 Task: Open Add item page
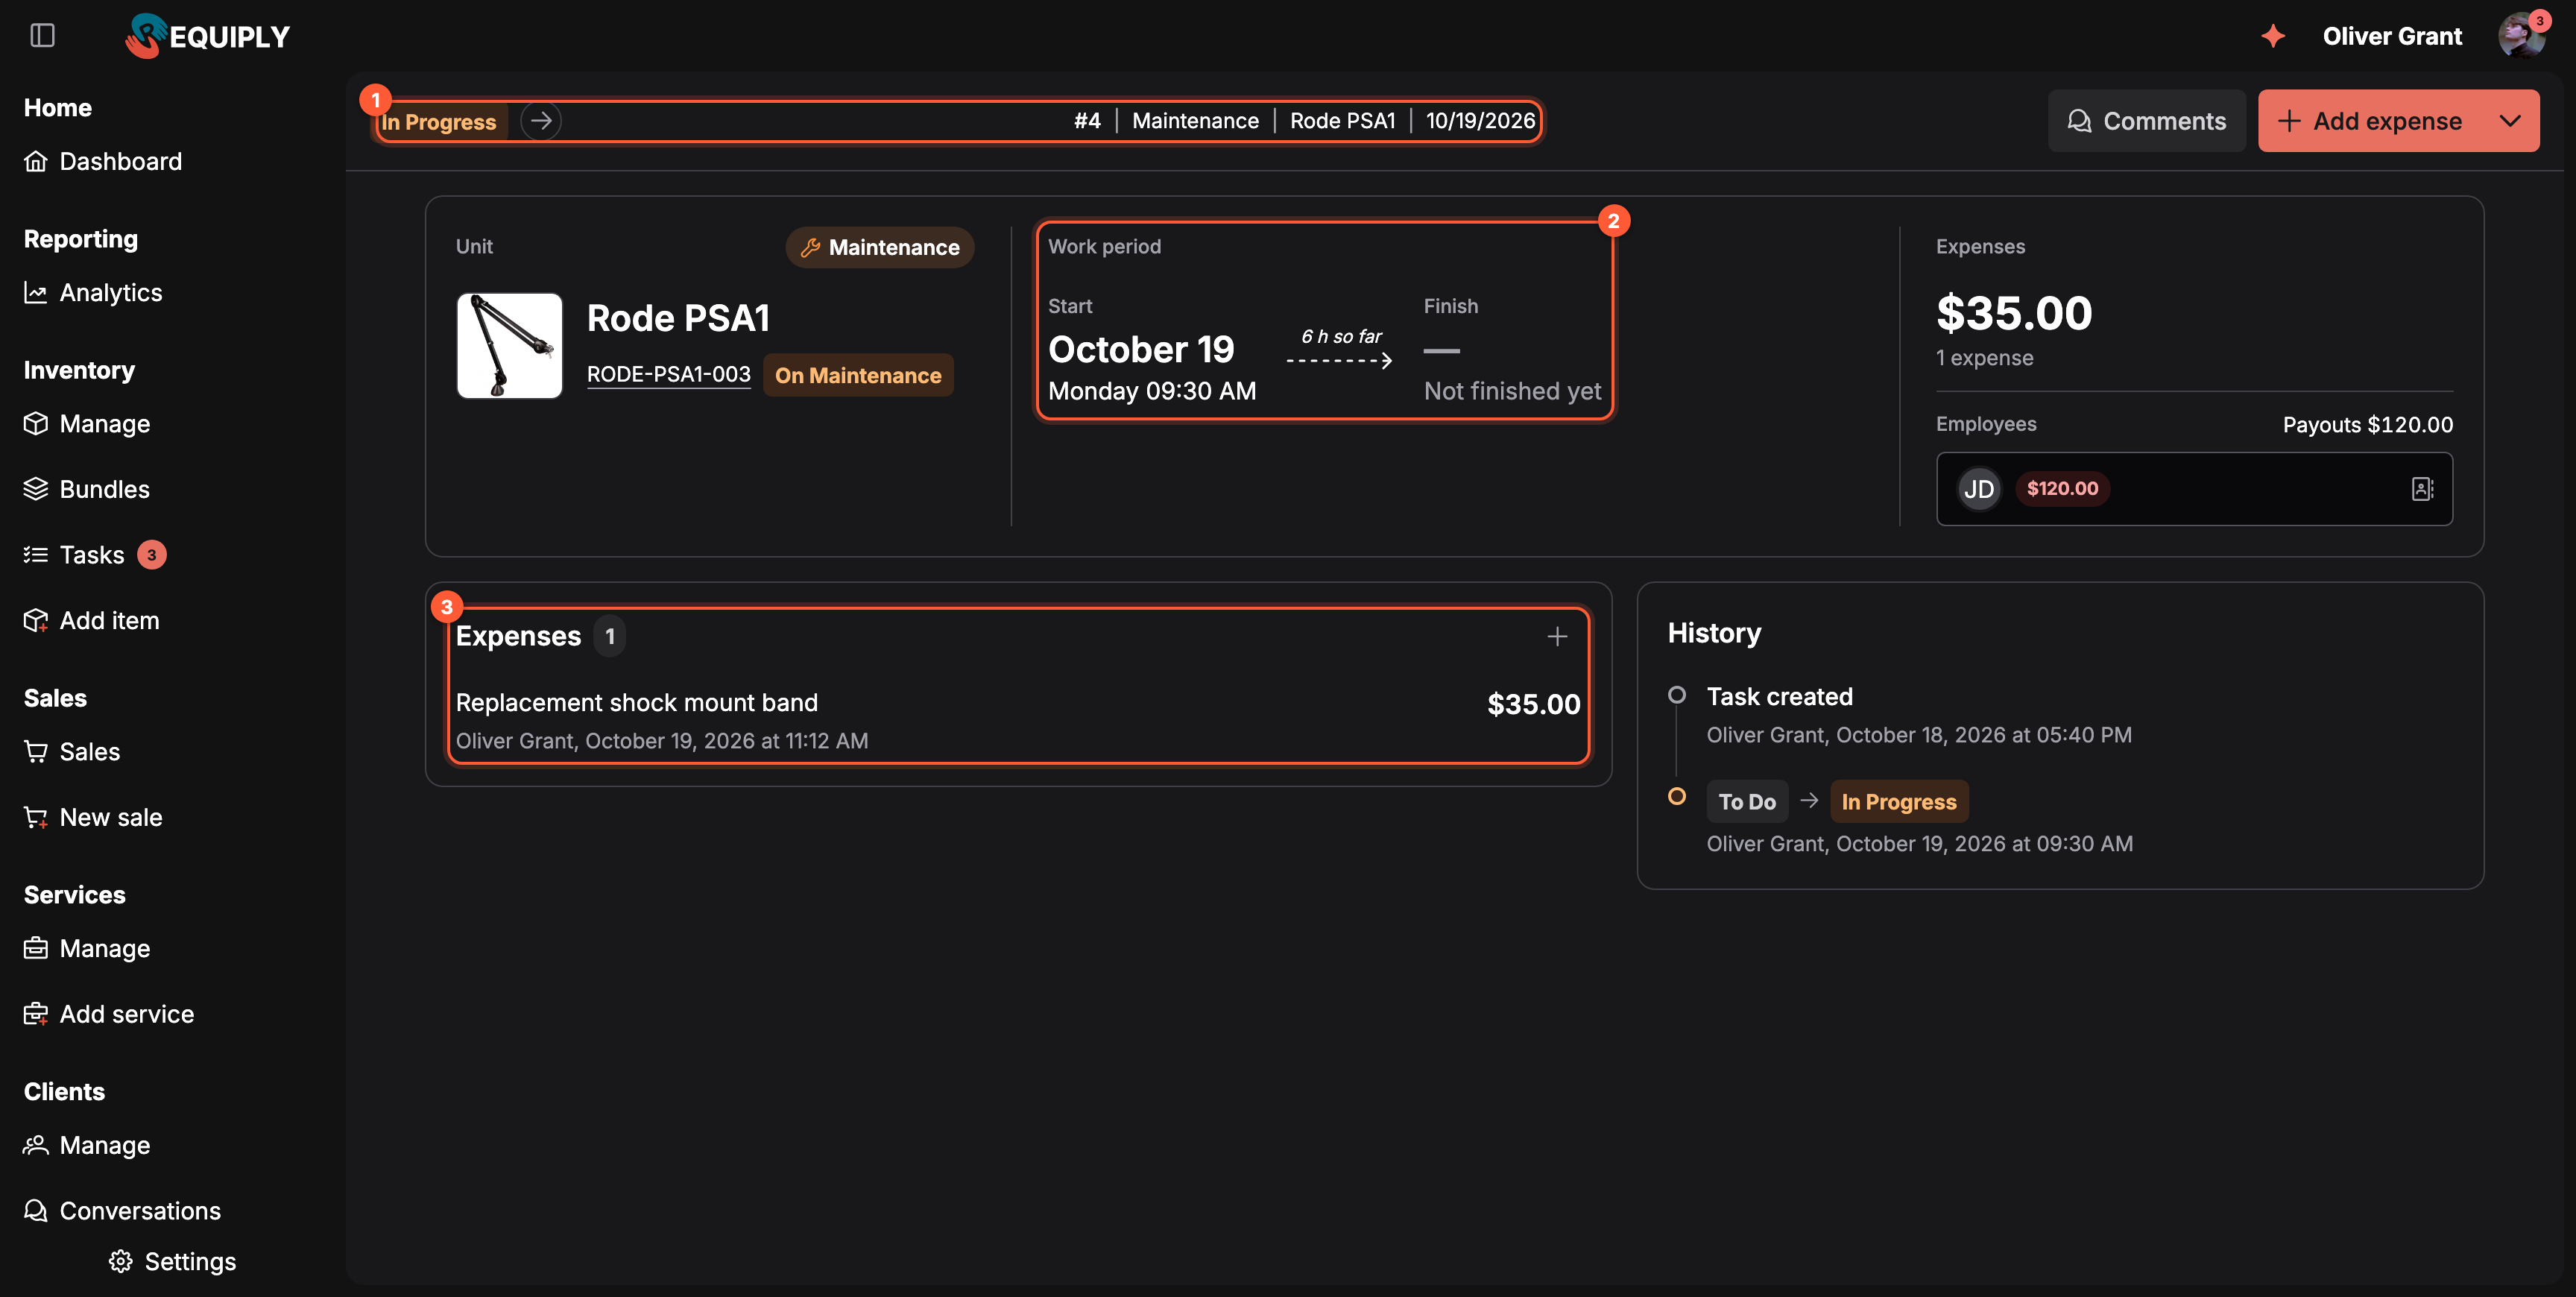[x=92, y=620]
